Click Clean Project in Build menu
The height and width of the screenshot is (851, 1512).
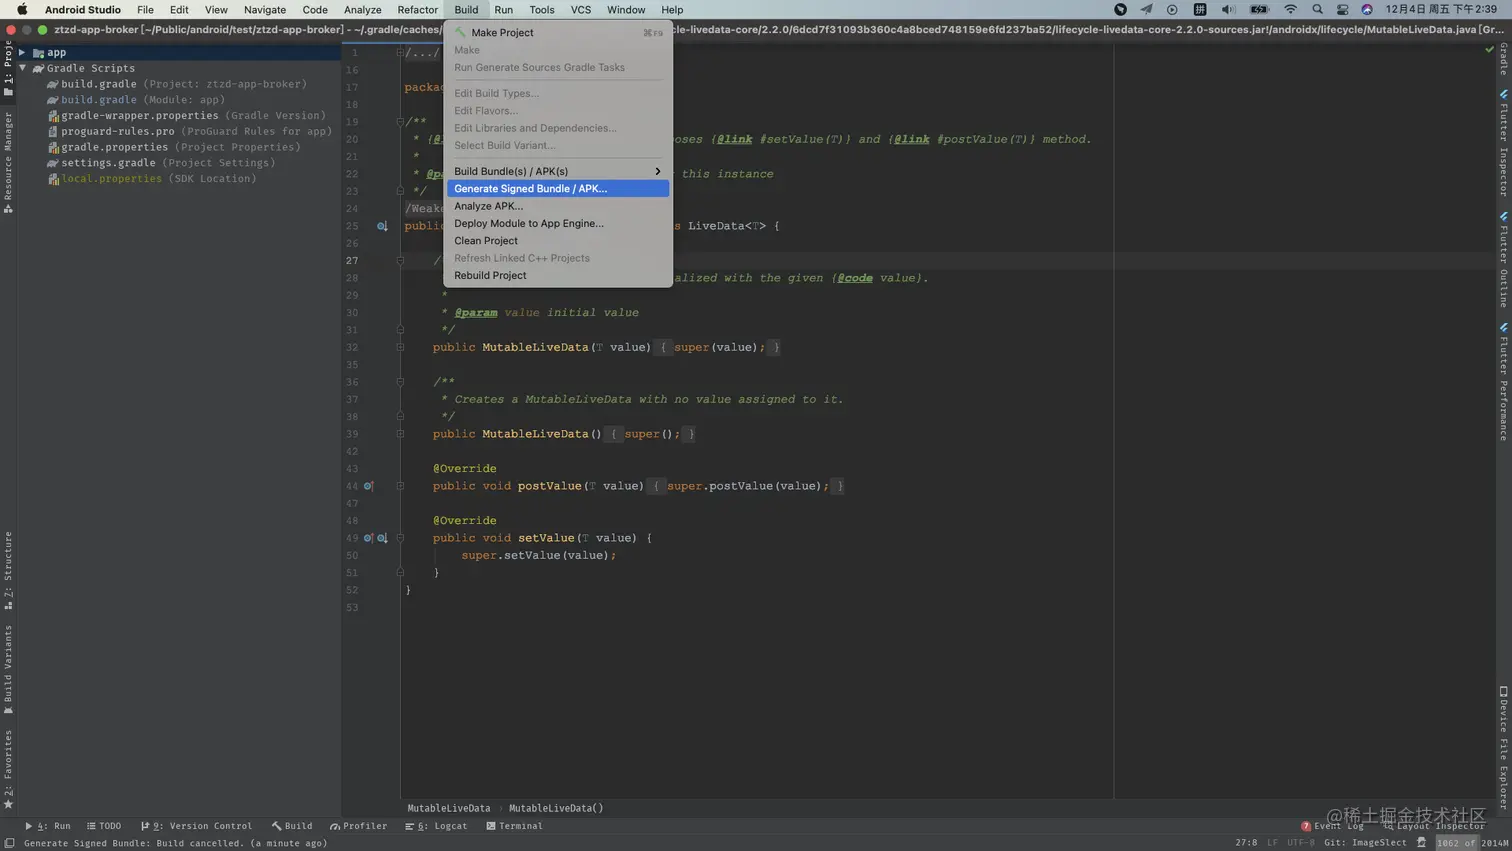[558, 240]
